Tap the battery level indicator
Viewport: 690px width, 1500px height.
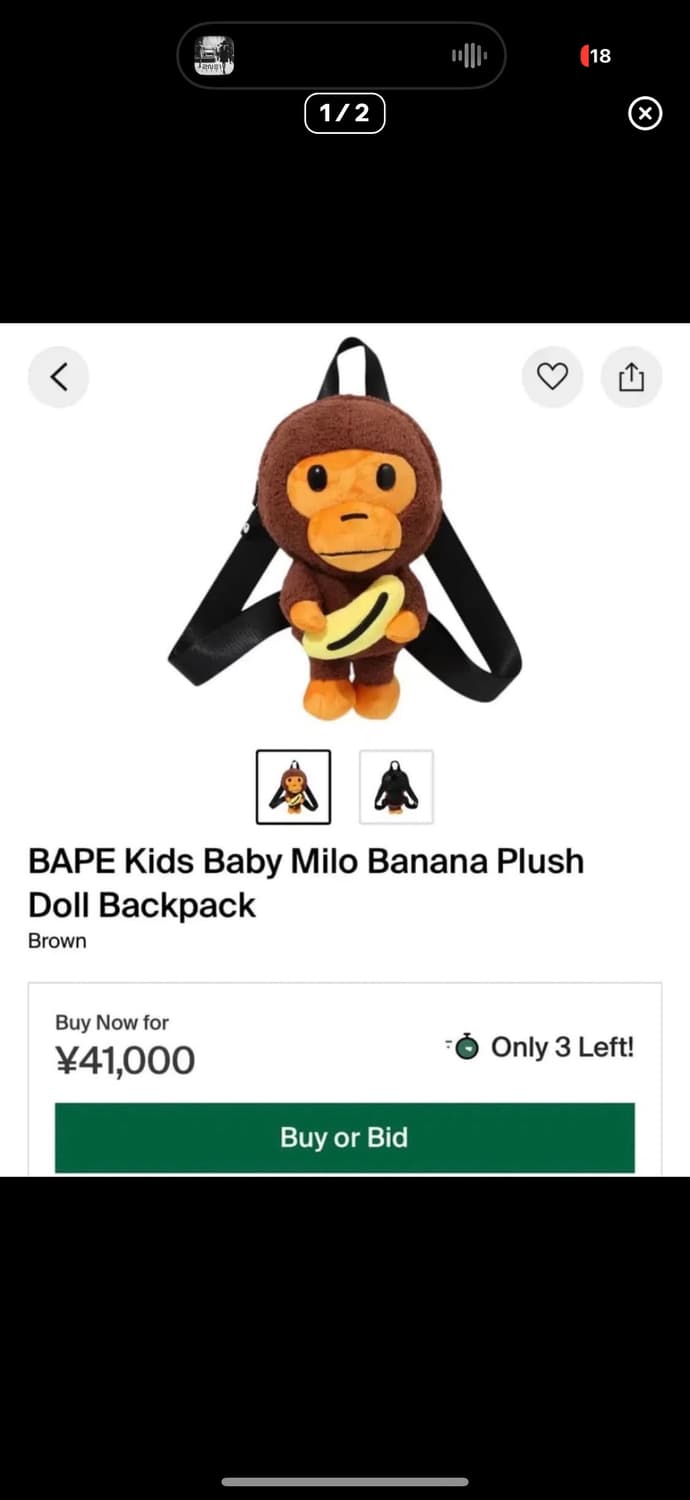click(x=596, y=56)
